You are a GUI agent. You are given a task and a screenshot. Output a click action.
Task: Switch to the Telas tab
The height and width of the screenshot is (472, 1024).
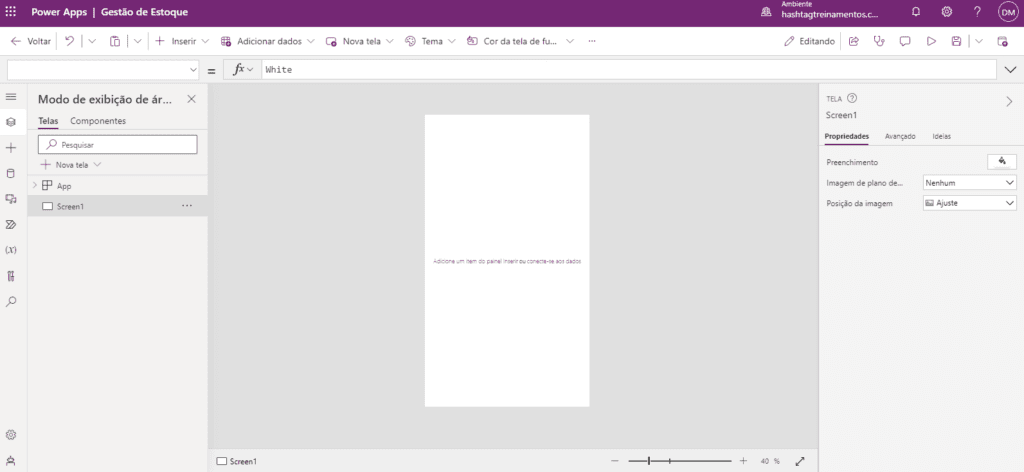(48, 121)
